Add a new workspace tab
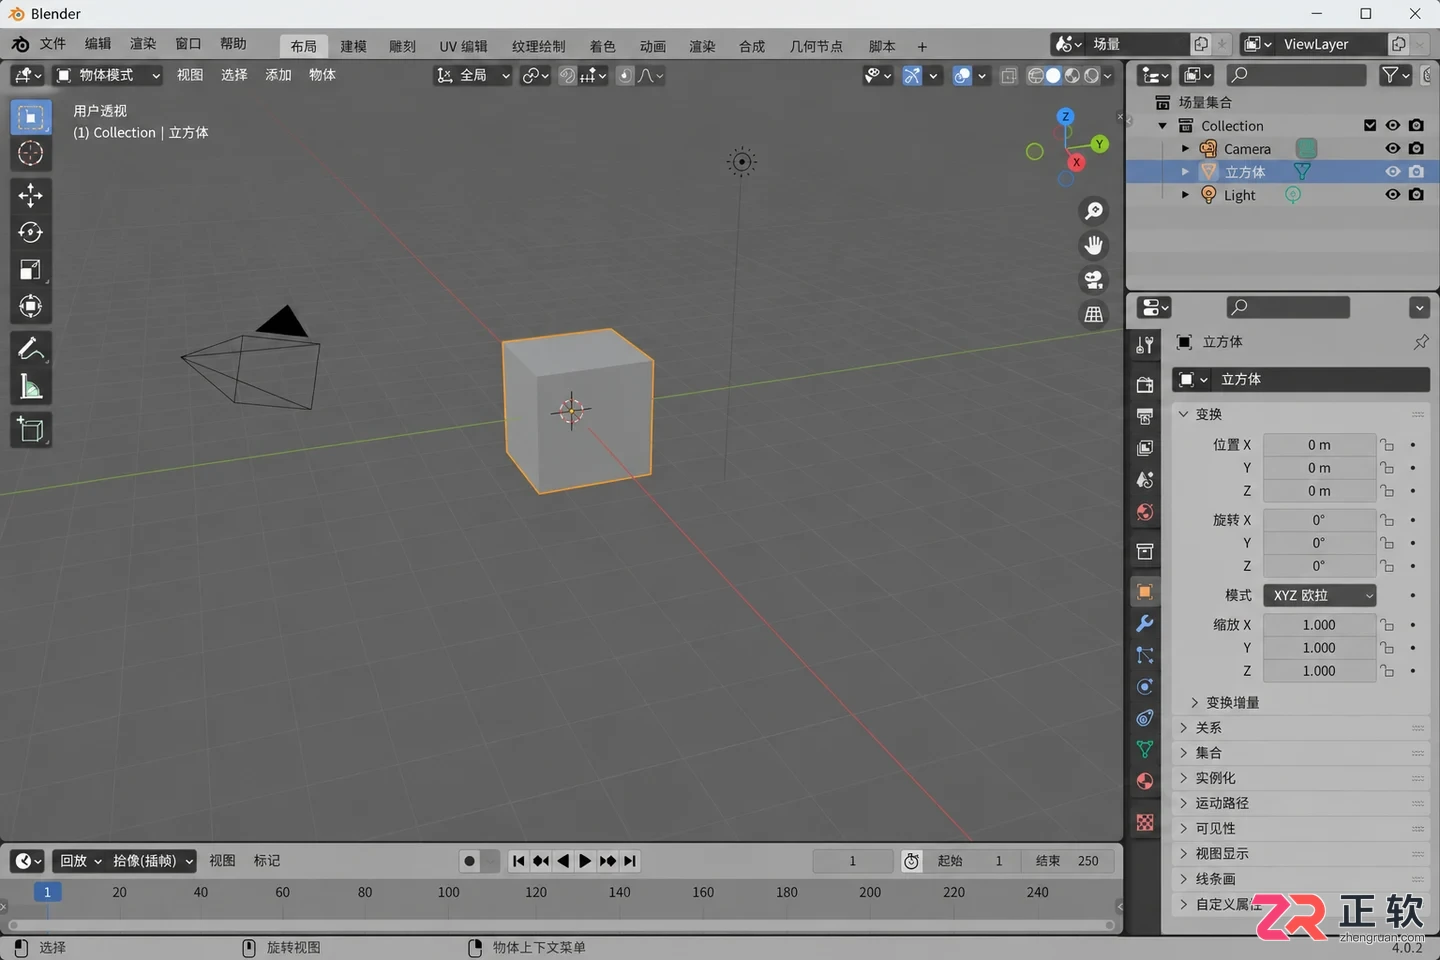The height and width of the screenshot is (960, 1440). tap(922, 46)
